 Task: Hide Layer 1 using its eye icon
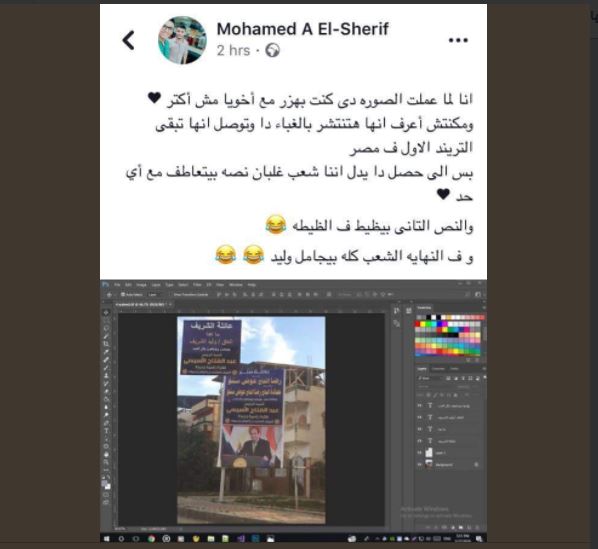[420, 453]
